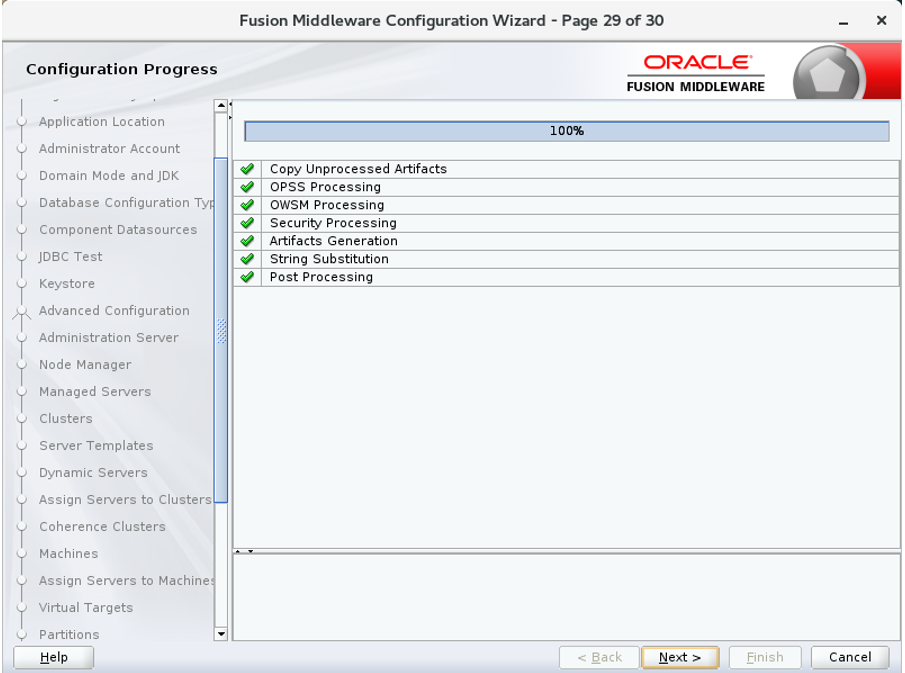This screenshot has height=673, width=905.
Task: Go to Virtual Targets step
Action: (85, 608)
